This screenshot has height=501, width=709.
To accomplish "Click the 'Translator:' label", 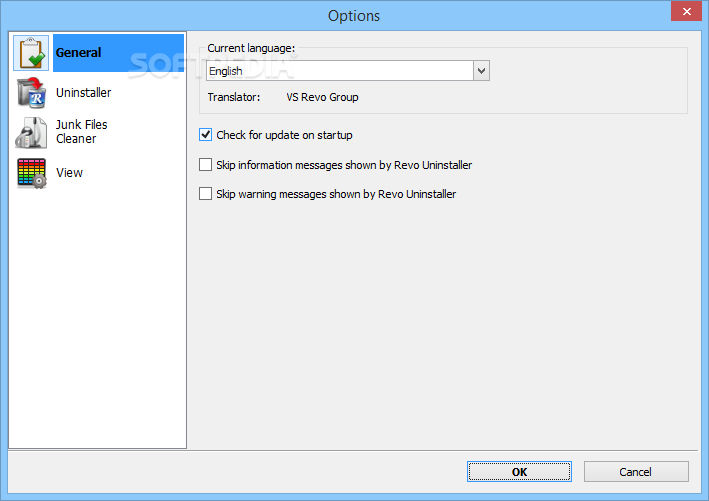I will click(x=234, y=97).
